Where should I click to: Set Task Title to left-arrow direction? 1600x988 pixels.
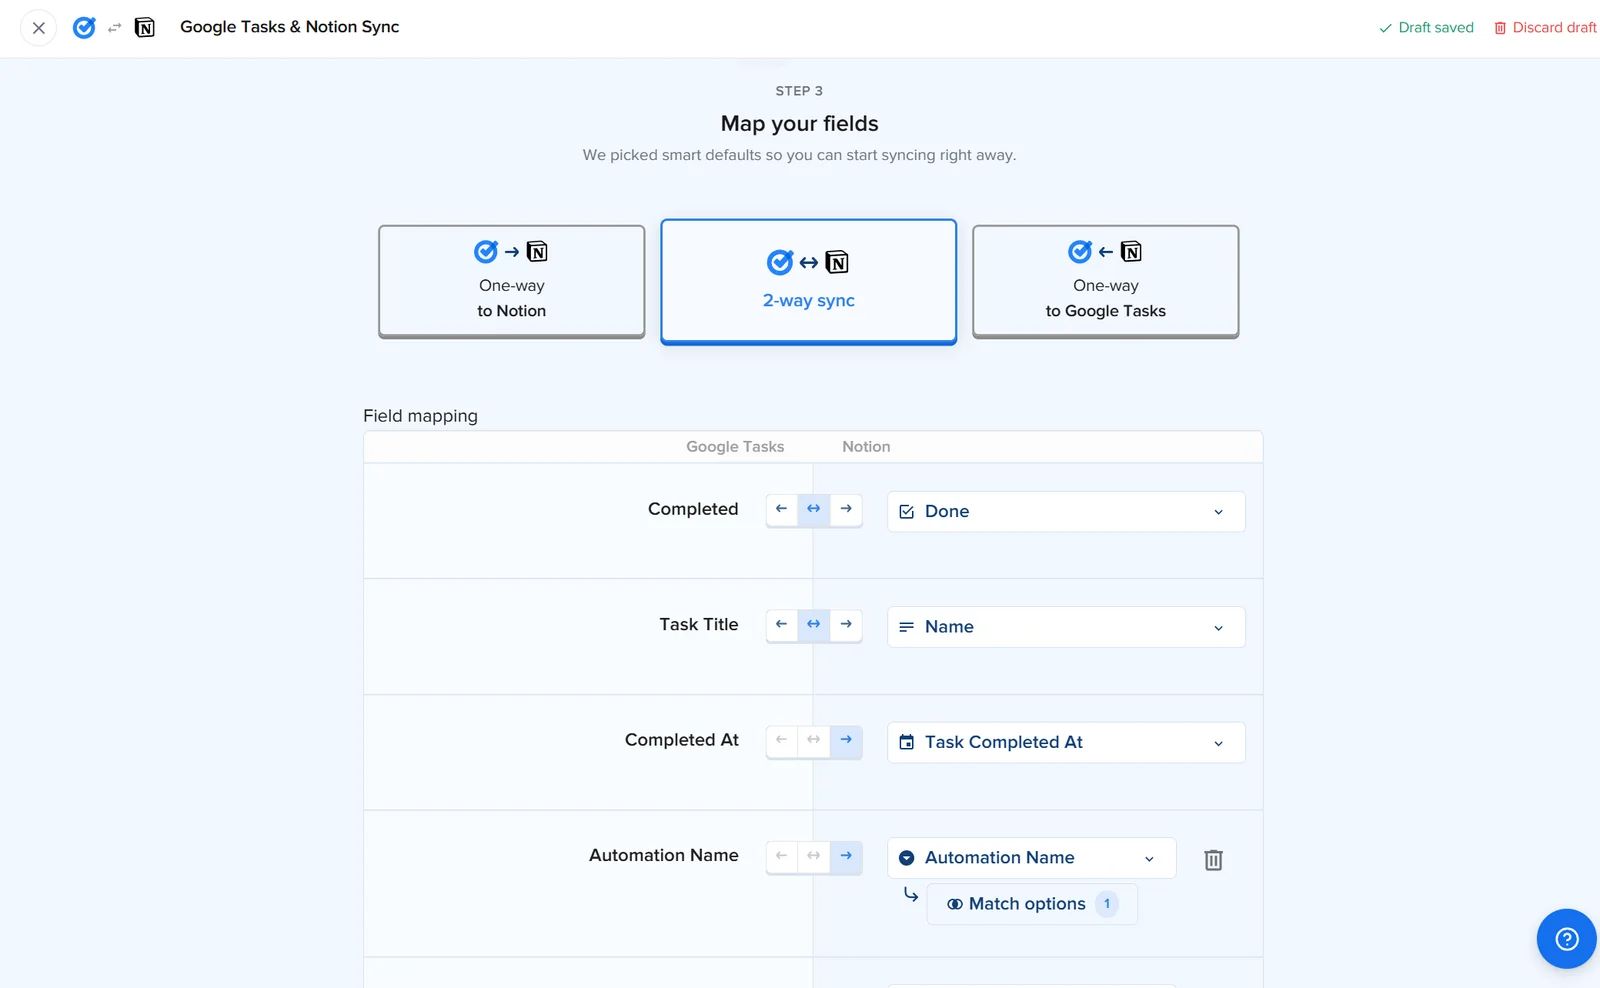point(782,624)
